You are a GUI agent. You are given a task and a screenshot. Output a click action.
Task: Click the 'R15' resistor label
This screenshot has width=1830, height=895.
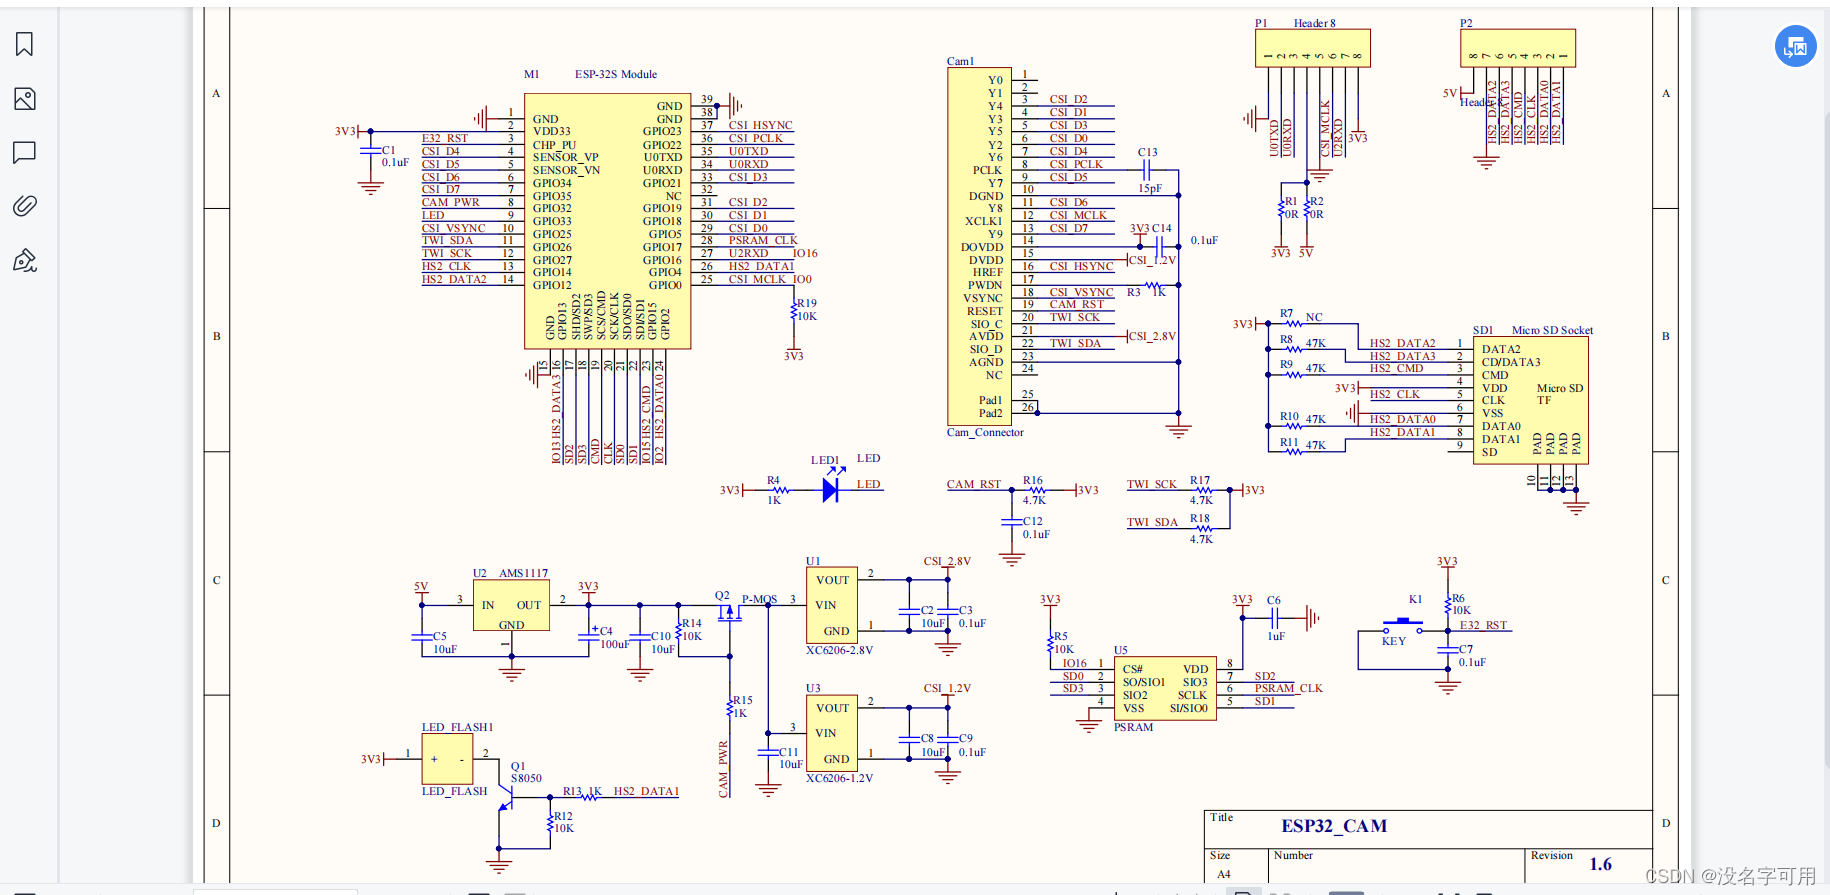(742, 700)
